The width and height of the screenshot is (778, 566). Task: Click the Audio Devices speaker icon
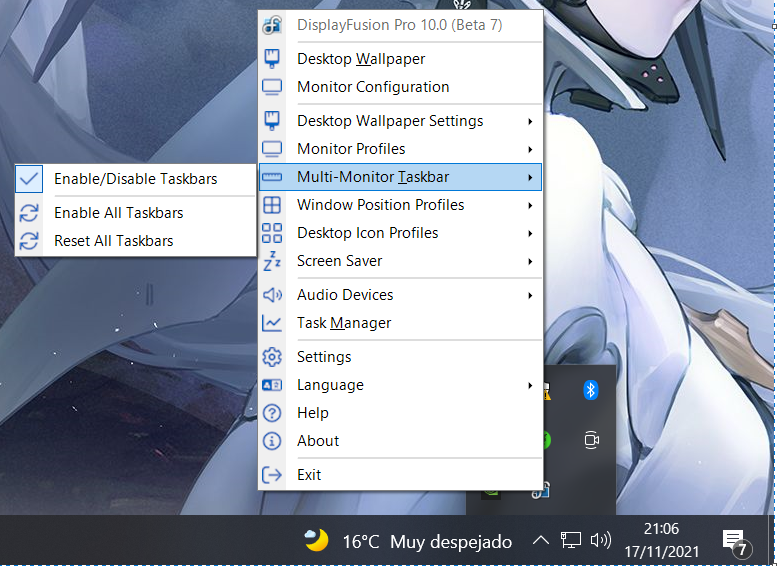pyautogui.click(x=271, y=295)
